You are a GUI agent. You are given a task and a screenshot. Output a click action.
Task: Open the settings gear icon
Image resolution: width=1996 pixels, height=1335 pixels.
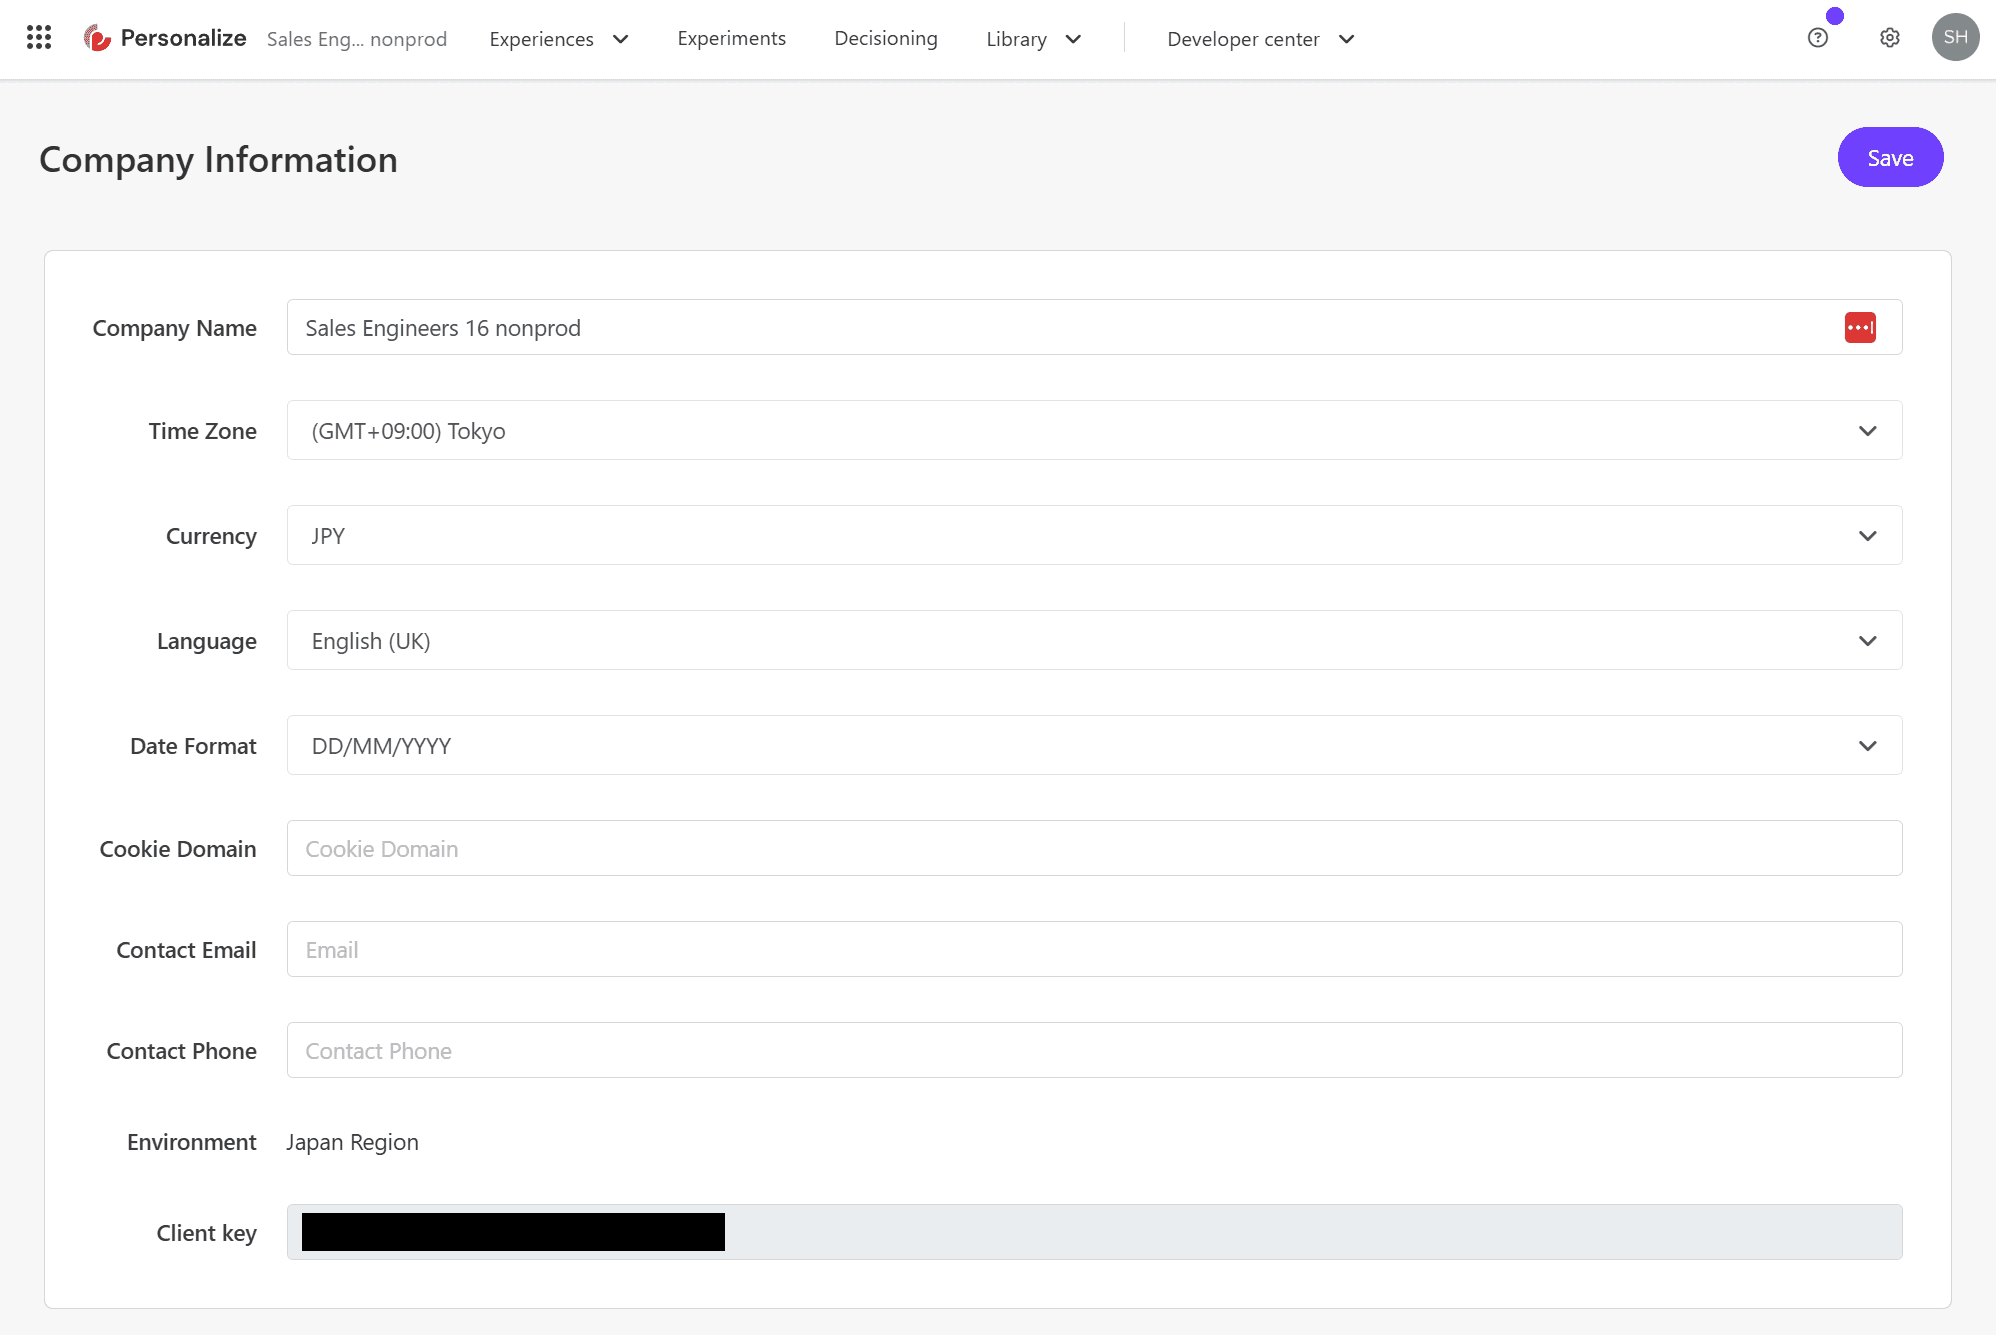[x=1889, y=38]
